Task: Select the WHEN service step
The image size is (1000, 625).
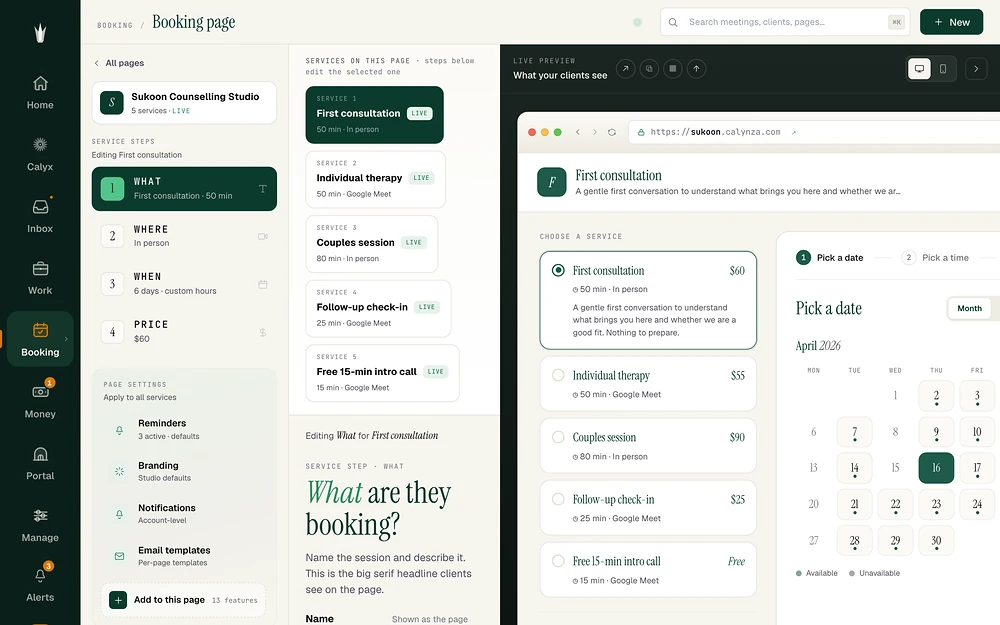Action: click(184, 284)
